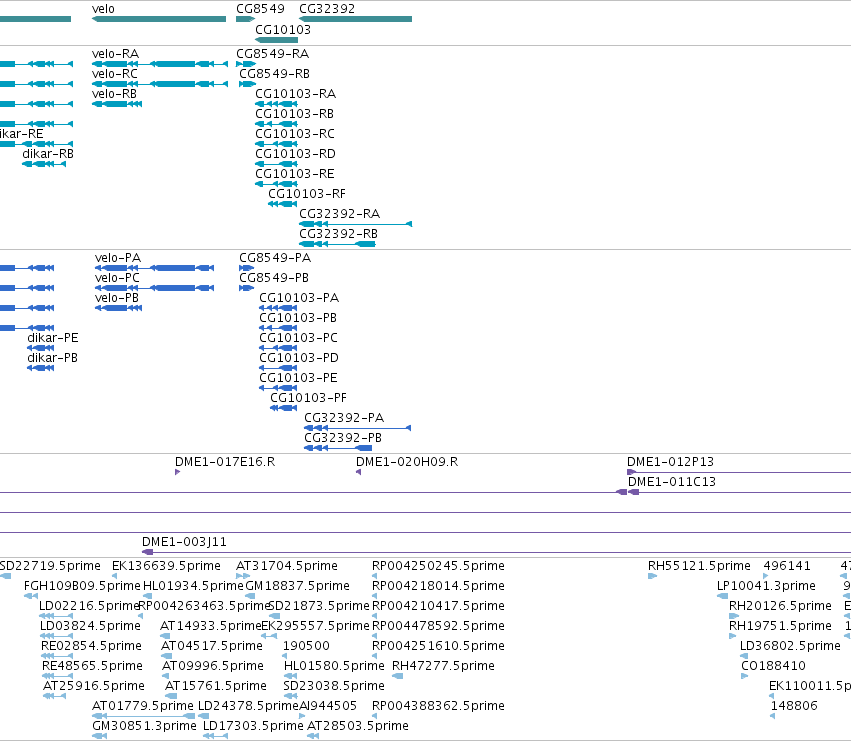This screenshot has width=851, height=741.
Task: Click CG32392-PB protein feature
Action: pos(338,448)
